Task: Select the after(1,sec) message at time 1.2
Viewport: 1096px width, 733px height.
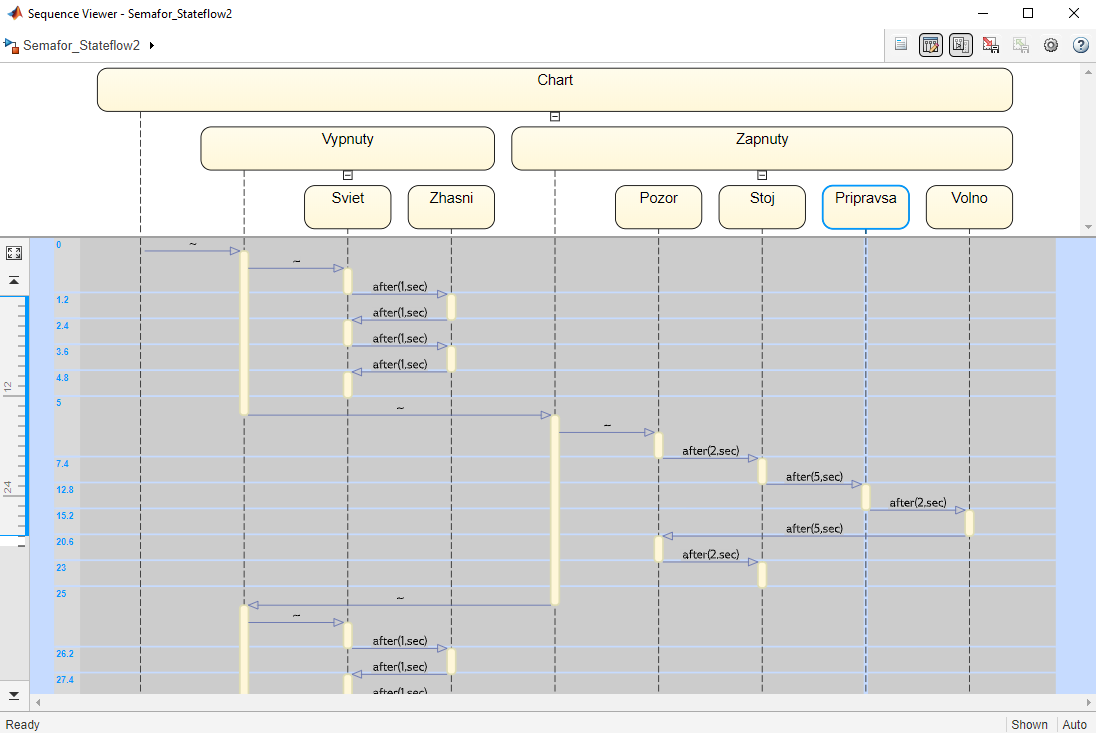Action: (x=400, y=287)
